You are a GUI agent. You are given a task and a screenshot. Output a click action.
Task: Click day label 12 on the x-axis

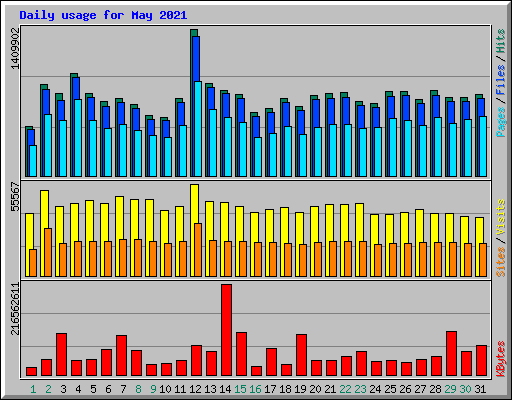point(195,389)
